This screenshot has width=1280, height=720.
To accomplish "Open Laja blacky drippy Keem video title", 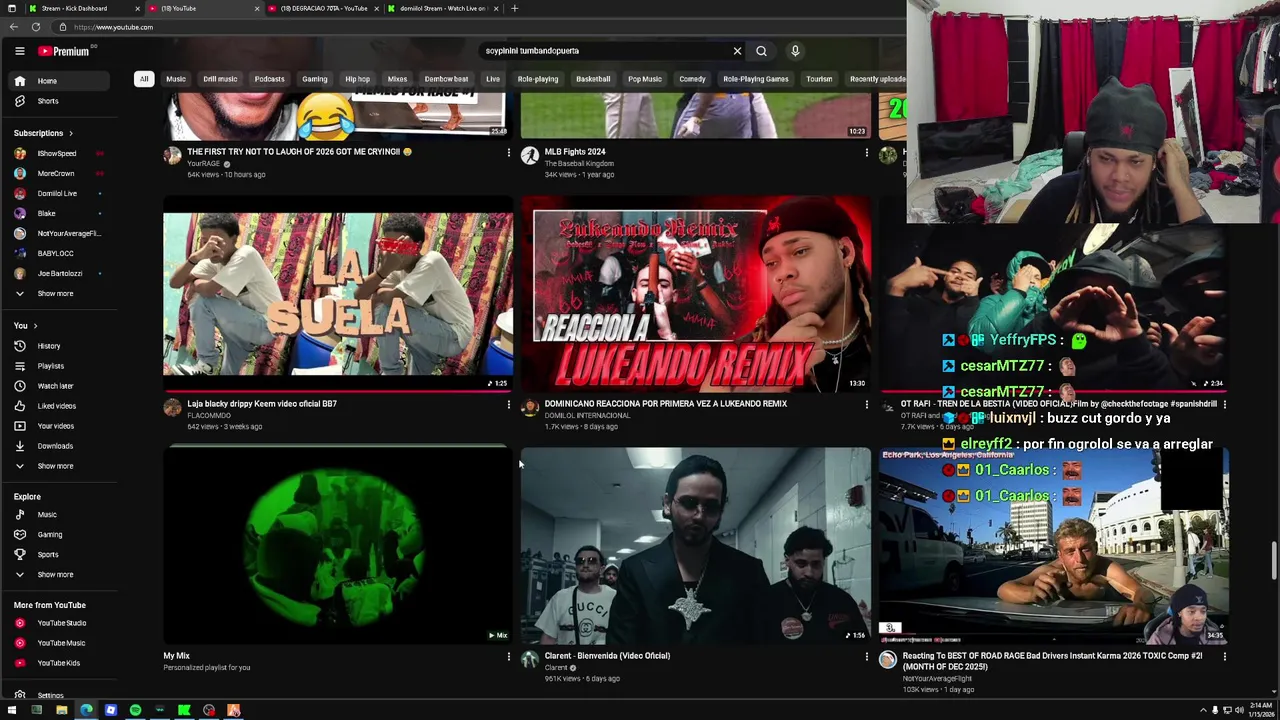I will pyautogui.click(x=262, y=404).
